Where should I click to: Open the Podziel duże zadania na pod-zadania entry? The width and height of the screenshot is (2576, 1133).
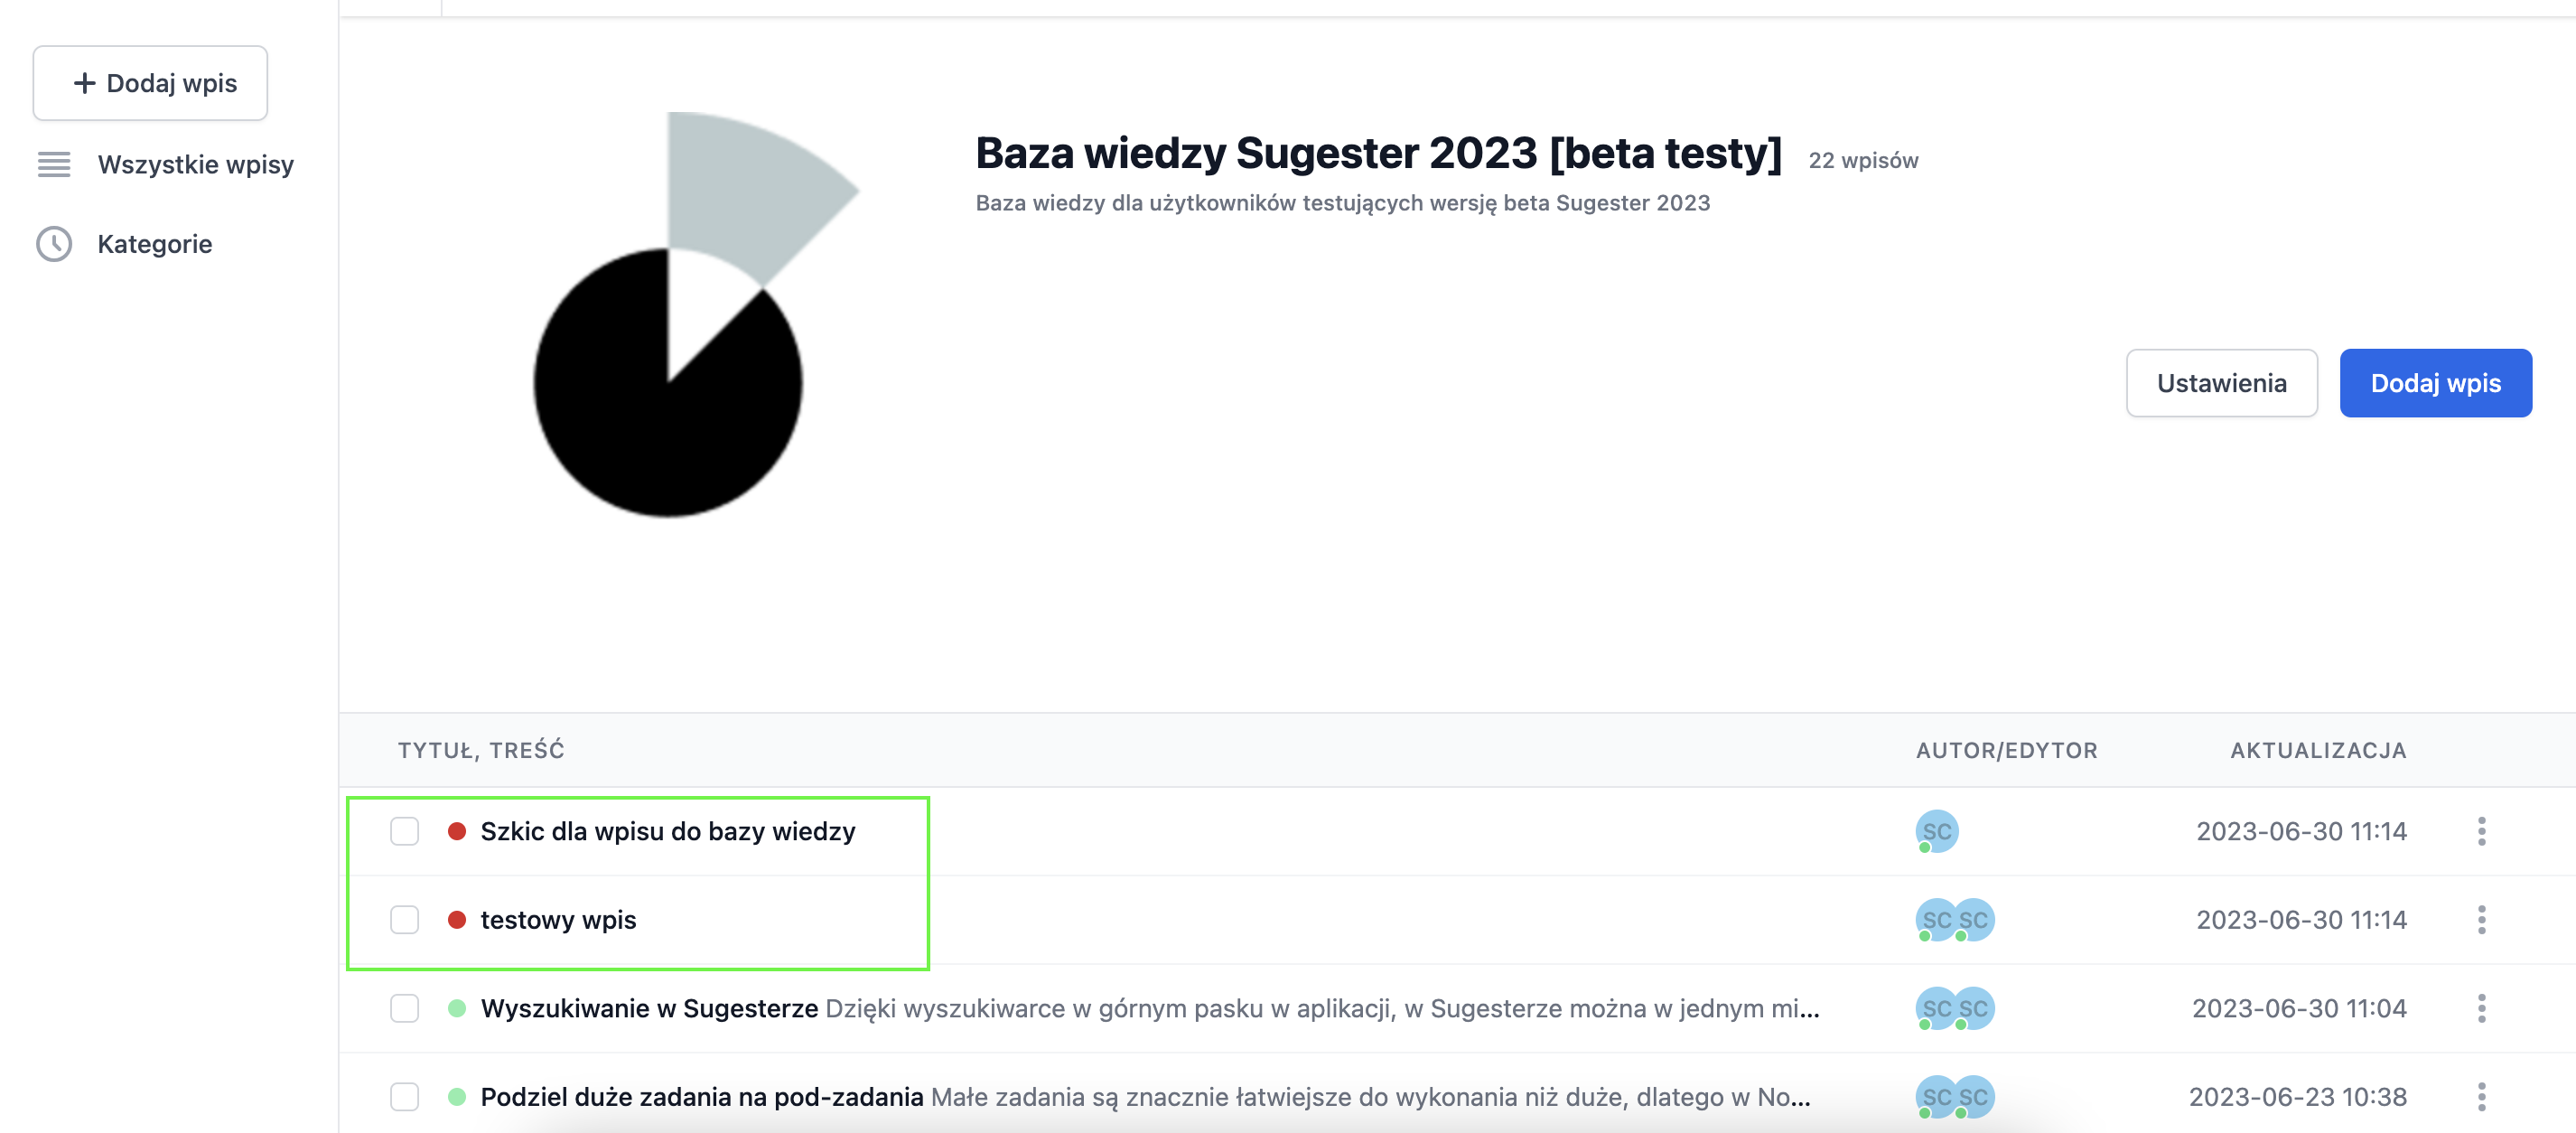coord(702,1097)
